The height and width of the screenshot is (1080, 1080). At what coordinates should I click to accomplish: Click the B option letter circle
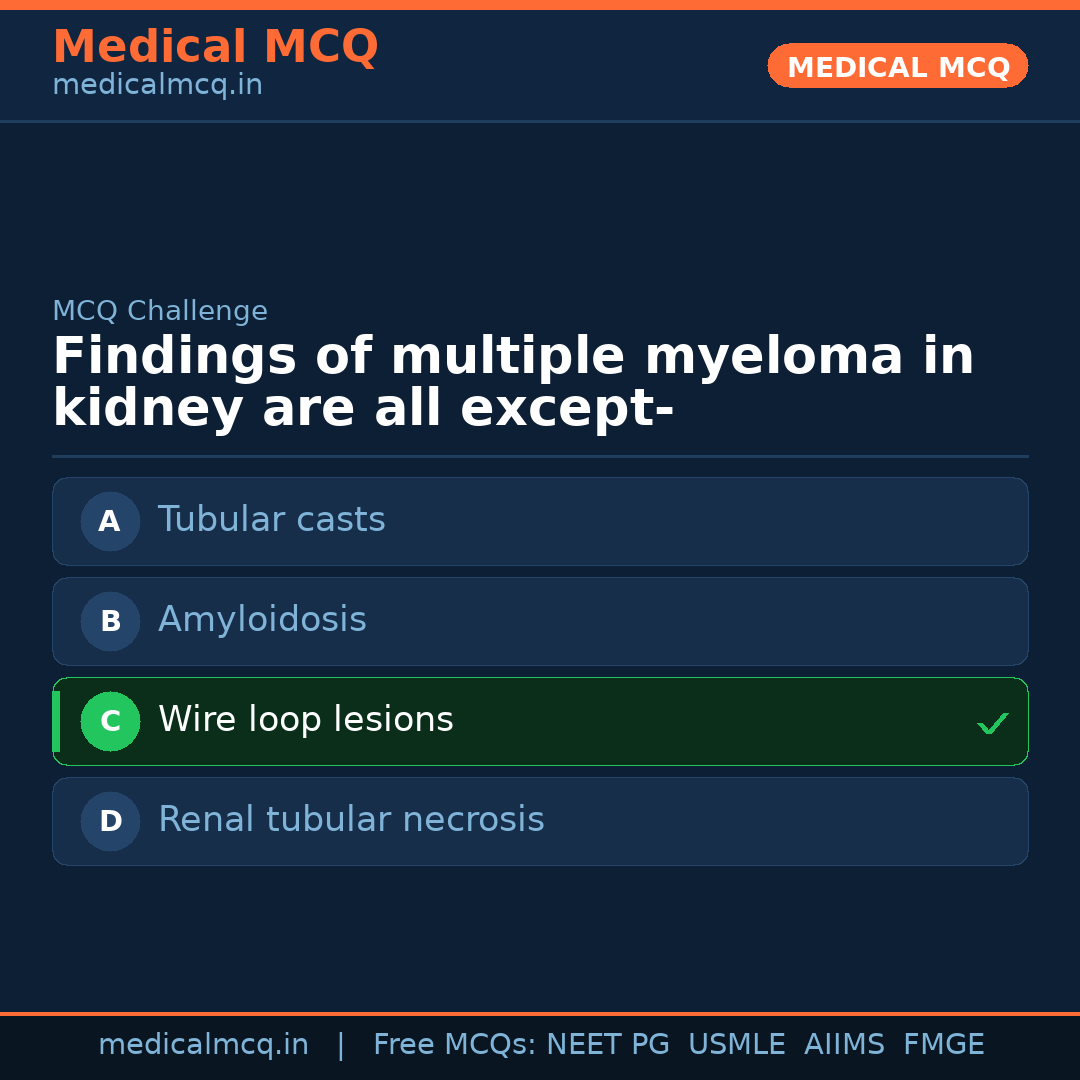click(110, 621)
